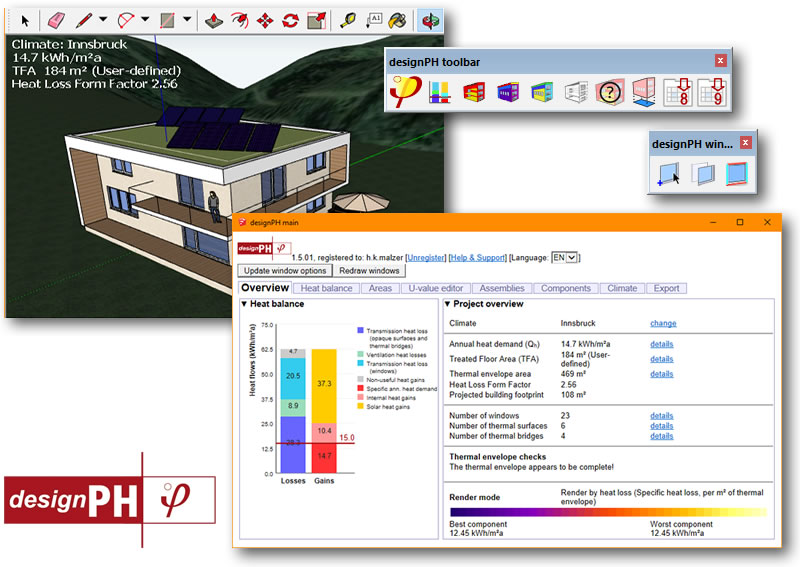This screenshot has width=800, height=567.
Task: Open the Heat balance tab
Action: click(327, 288)
